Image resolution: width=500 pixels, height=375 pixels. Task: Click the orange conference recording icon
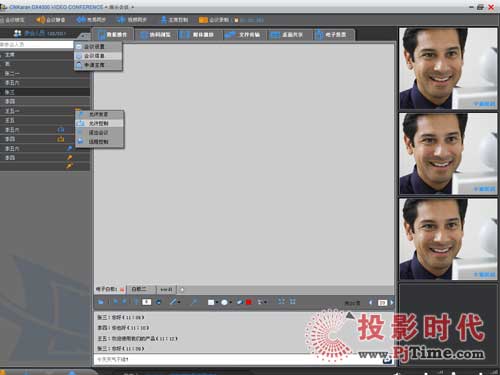(x=203, y=20)
